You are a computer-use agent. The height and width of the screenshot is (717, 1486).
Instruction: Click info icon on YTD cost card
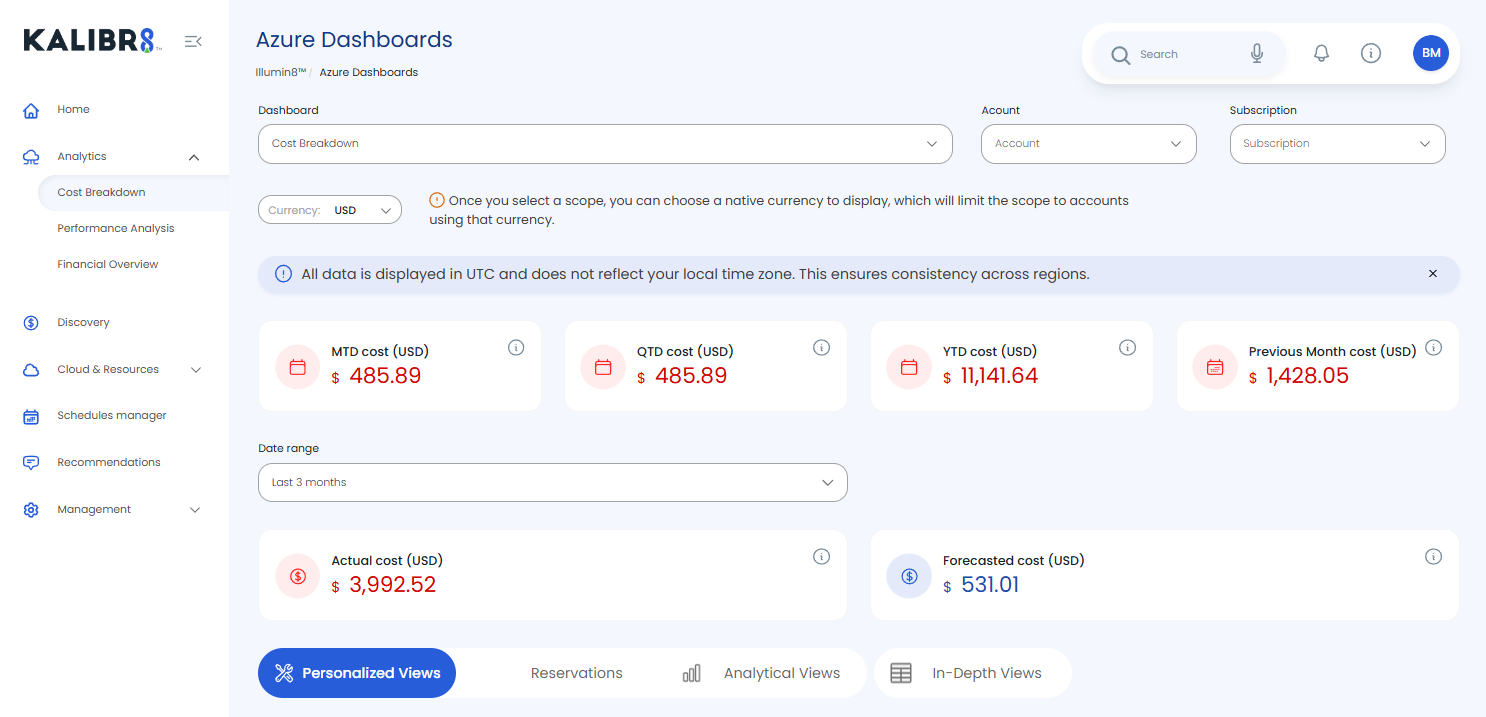coord(1127,348)
